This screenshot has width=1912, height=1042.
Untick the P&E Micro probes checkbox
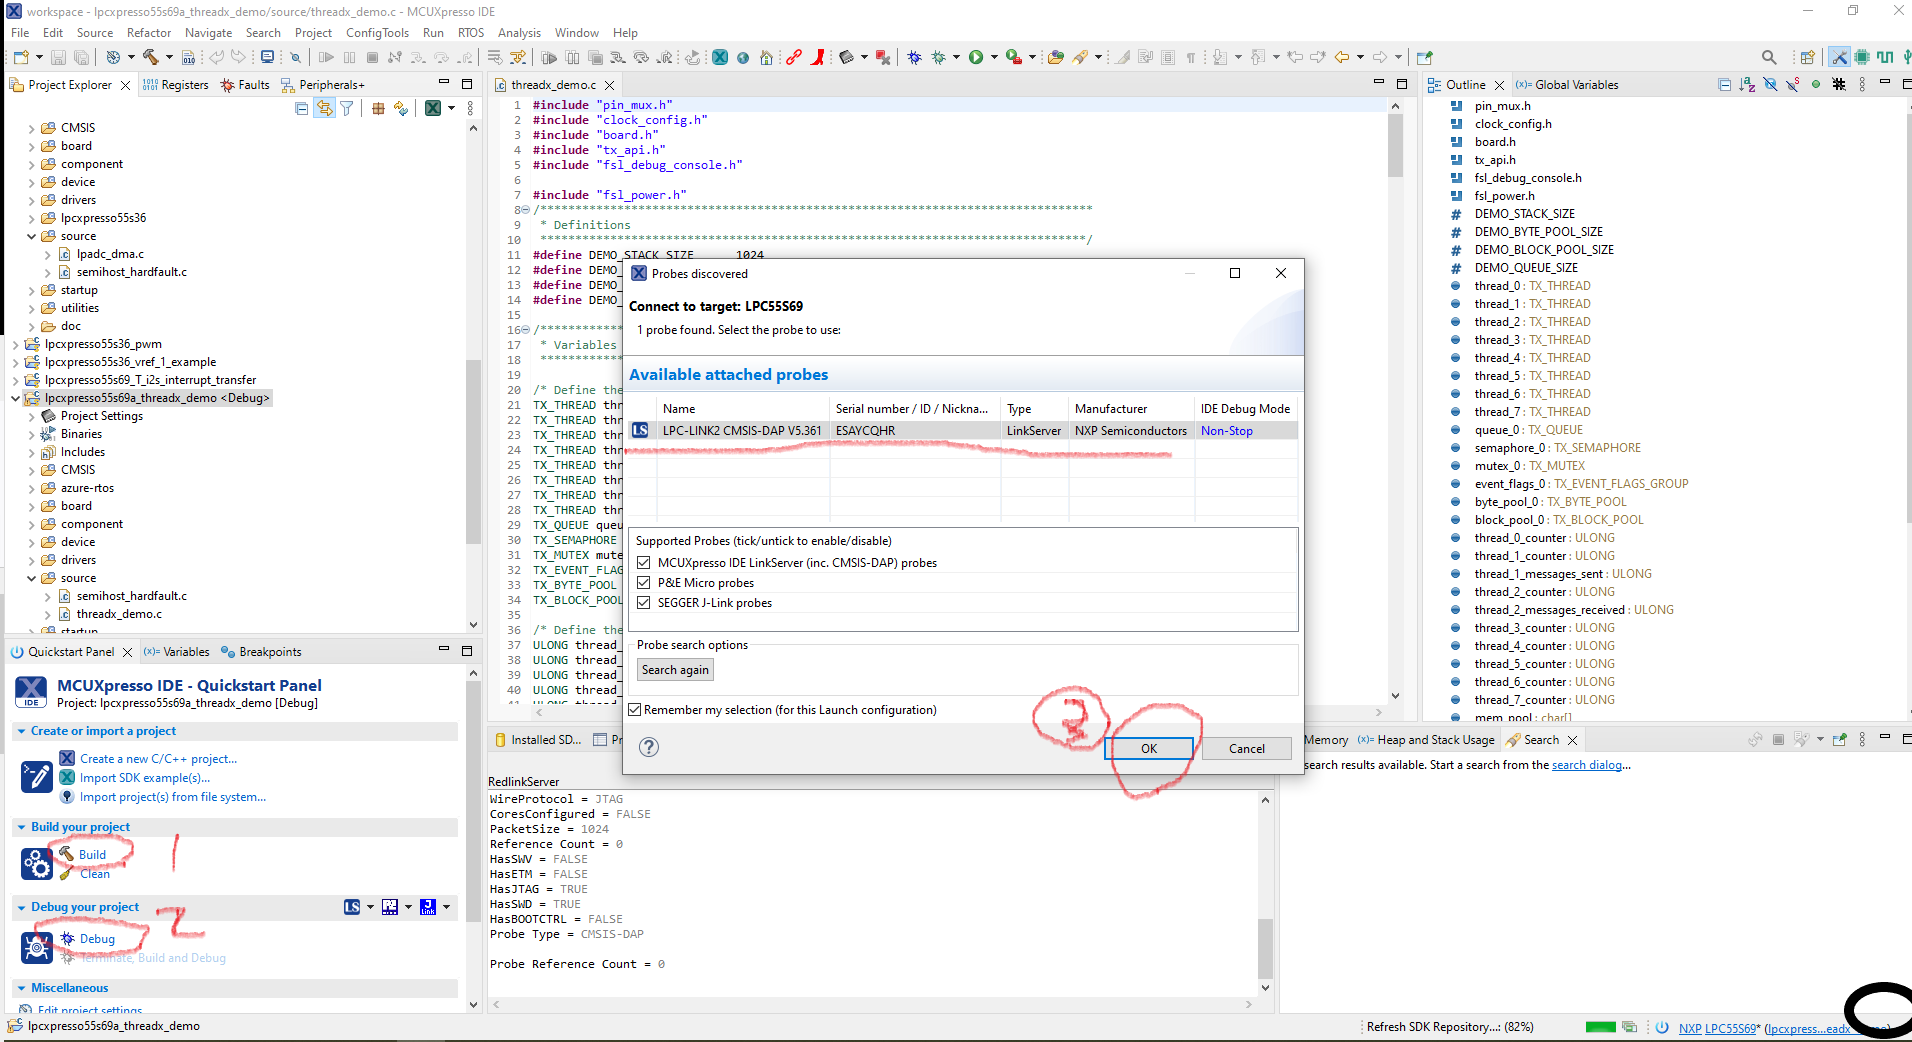[644, 582]
